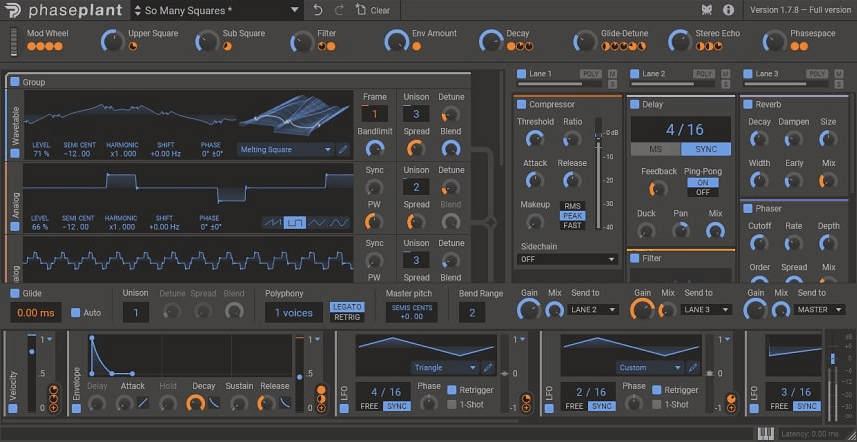Expand the Sidechain OFF dropdown
The height and width of the screenshot is (442, 857).
(567, 259)
